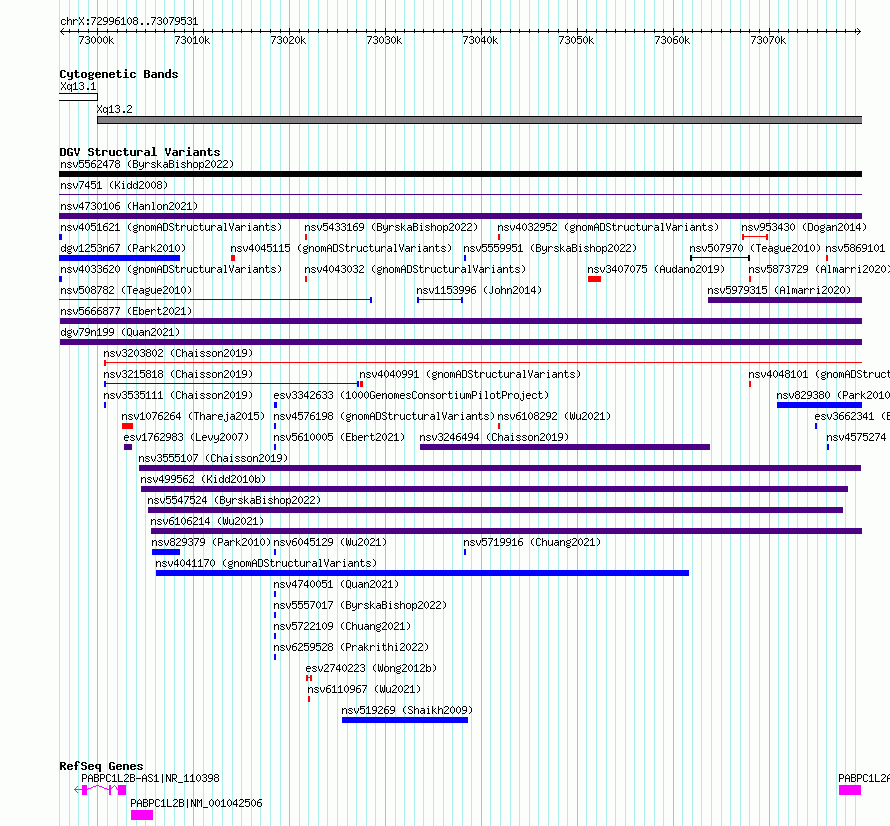
Task: Click nsv5873729 (Almarri2020) label
Action: pyautogui.click(x=818, y=269)
